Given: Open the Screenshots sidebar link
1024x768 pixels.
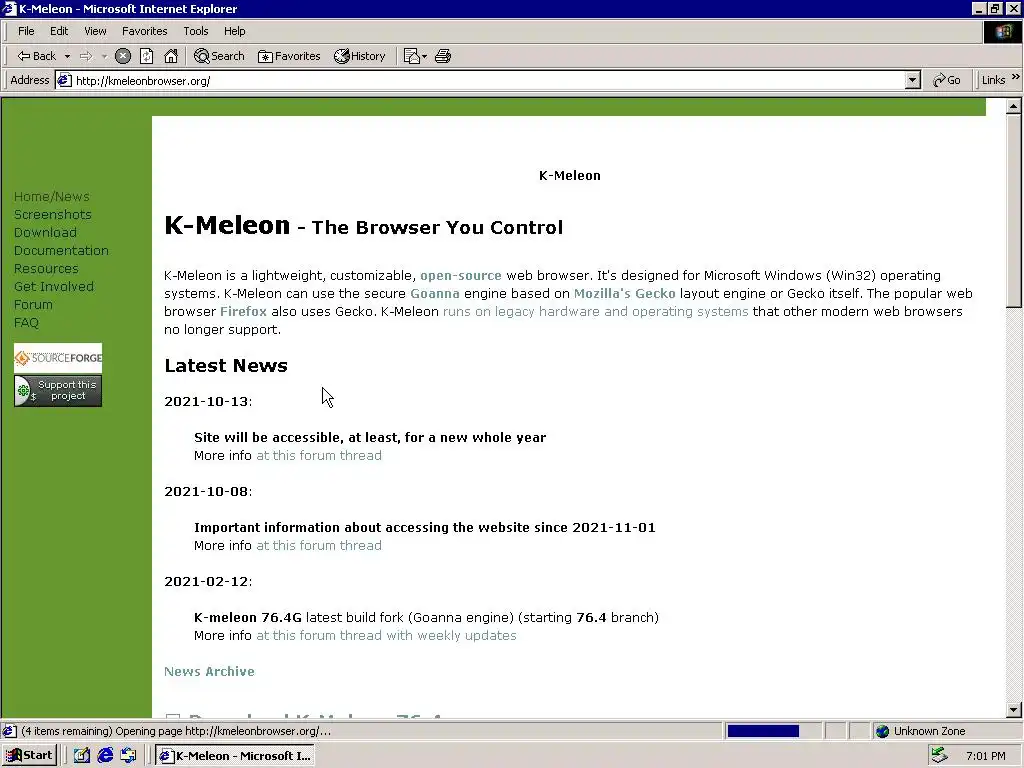Looking at the screenshot, I should pos(53,214).
